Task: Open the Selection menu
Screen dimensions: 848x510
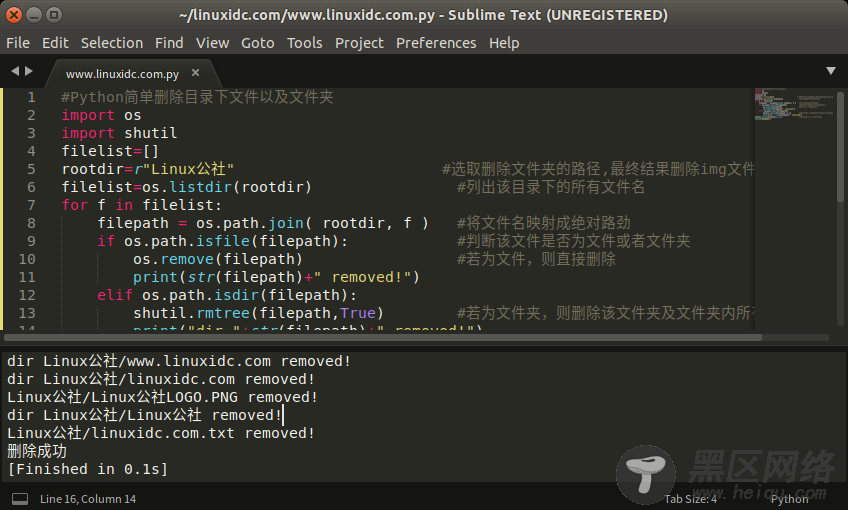Action: pyautogui.click(x=112, y=43)
